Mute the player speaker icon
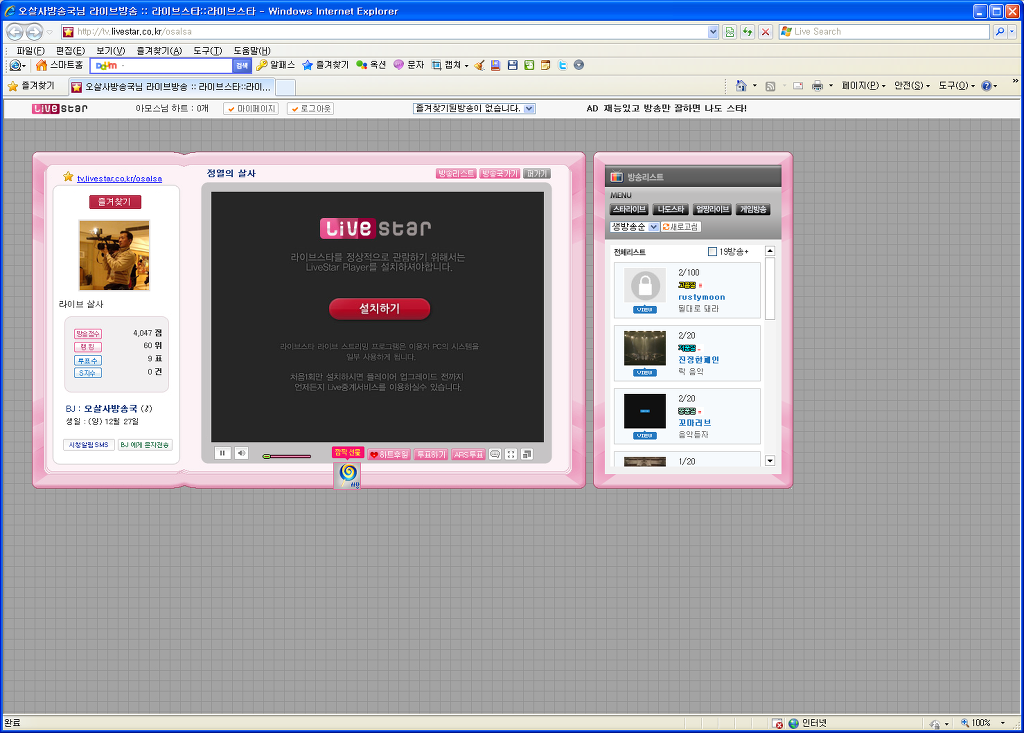Image resolution: width=1024 pixels, height=733 pixels. pyautogui.click(x=241, y=453)
